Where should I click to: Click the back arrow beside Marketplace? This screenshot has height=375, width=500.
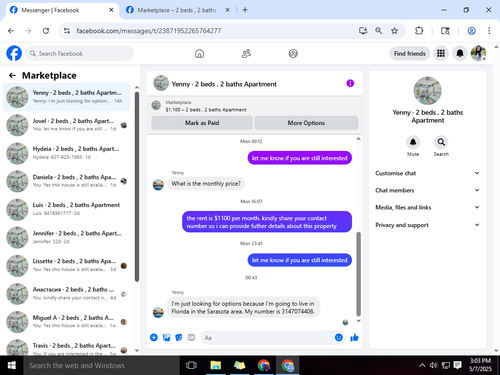tap(12, 76)
